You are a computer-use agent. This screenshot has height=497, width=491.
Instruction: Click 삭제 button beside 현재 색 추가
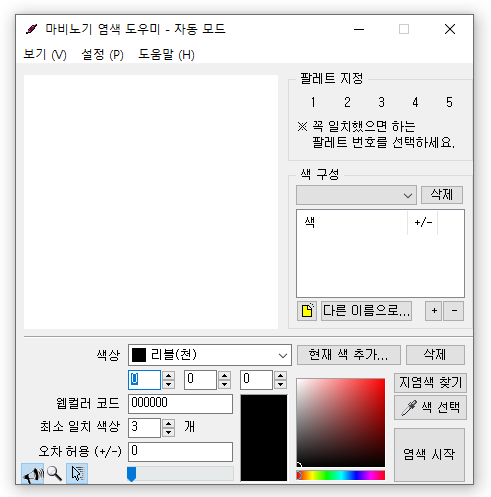pyautogui.click(x=435, y=355)
